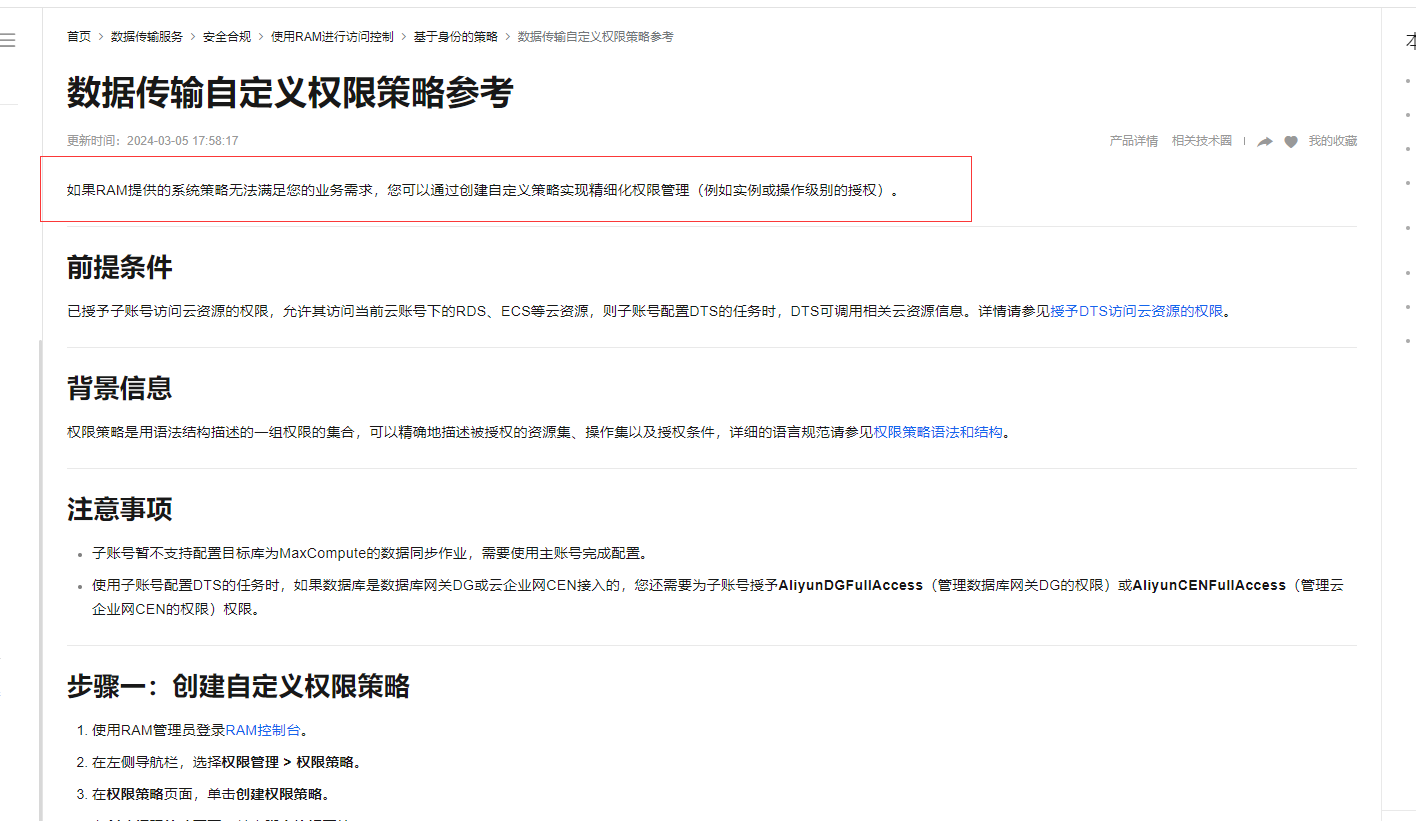Click the 更新时间 2024-03-05 timestamp
The height and width of the screenshot is (821, 1416).
[x=153, y=141]
